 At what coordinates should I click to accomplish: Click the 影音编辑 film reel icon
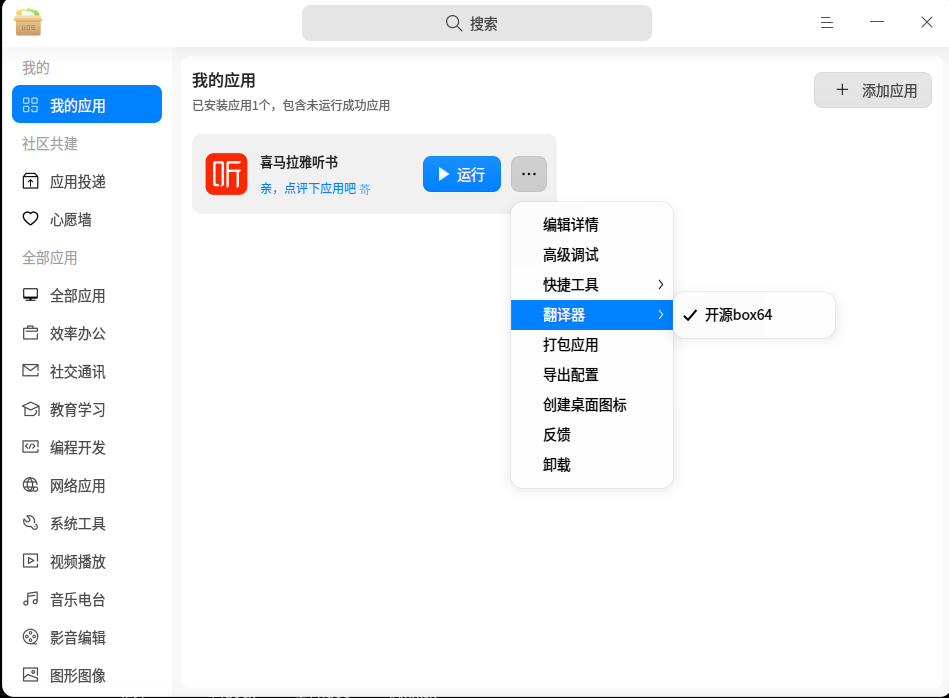point(30,637)
